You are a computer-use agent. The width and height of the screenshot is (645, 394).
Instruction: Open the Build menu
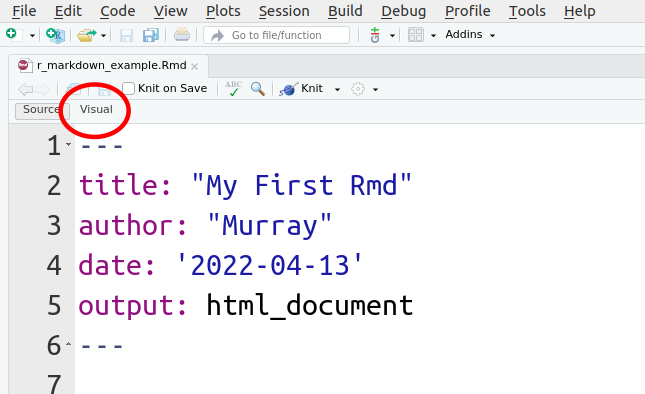(x=345, y=11)
